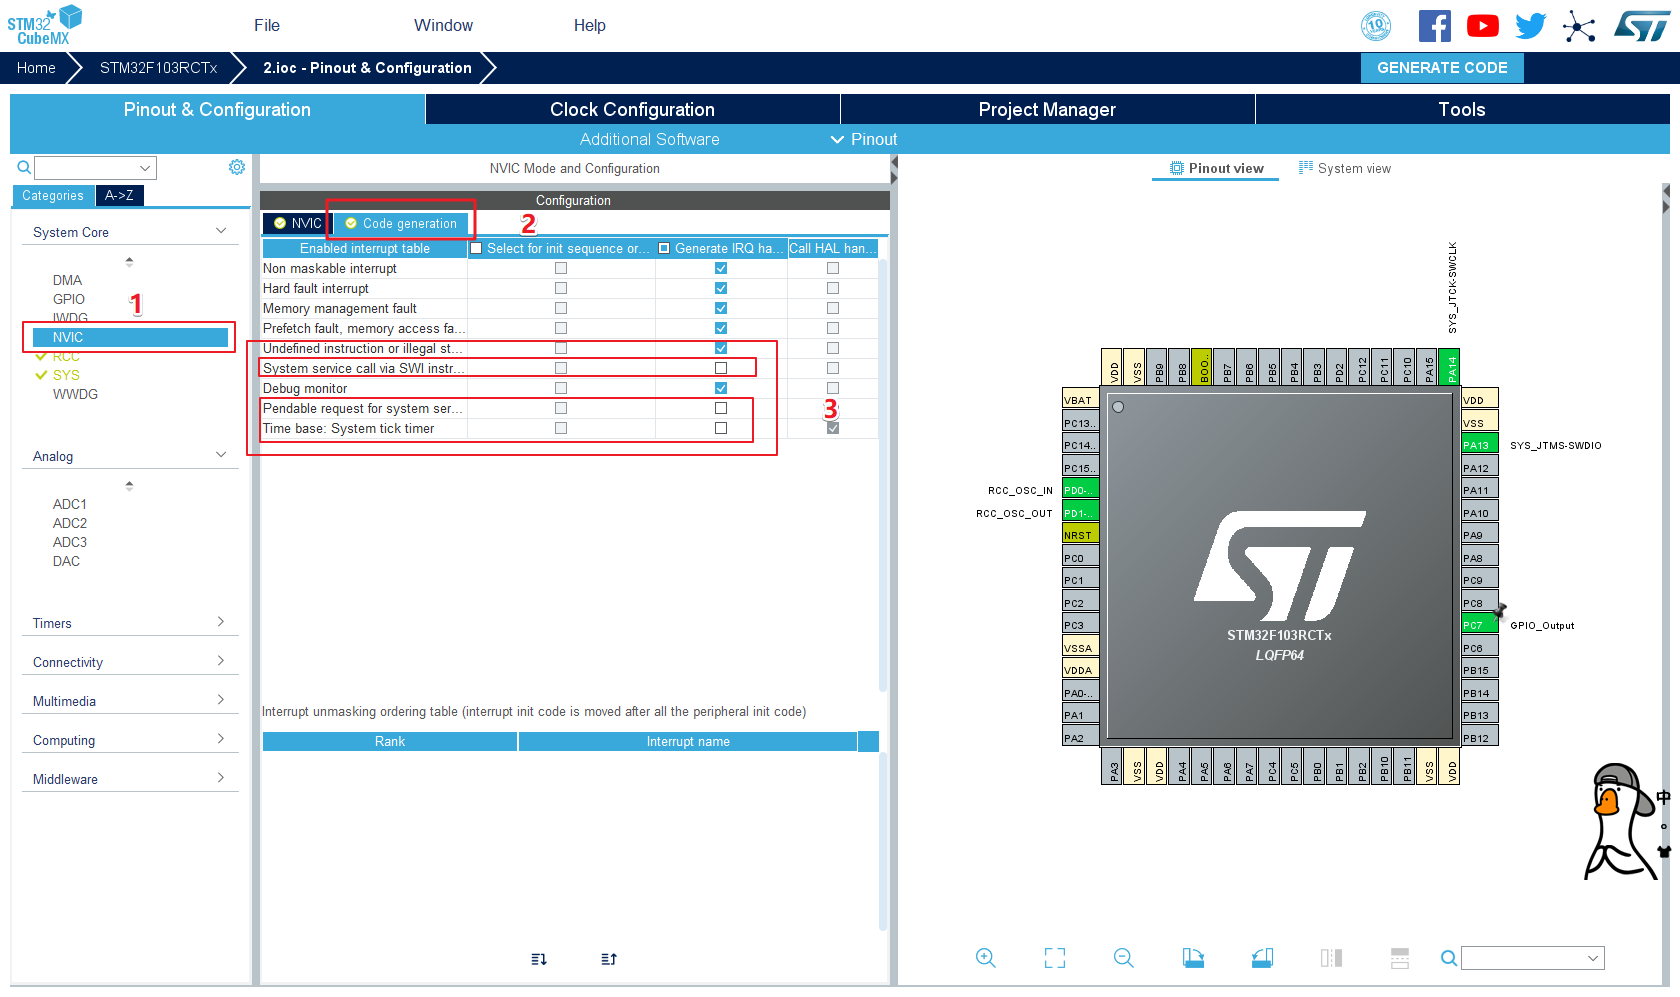Image resolution: width=1680 pixels, height=997 pixels.
Task: Open the File menu
Action: (x=267, y=25)
